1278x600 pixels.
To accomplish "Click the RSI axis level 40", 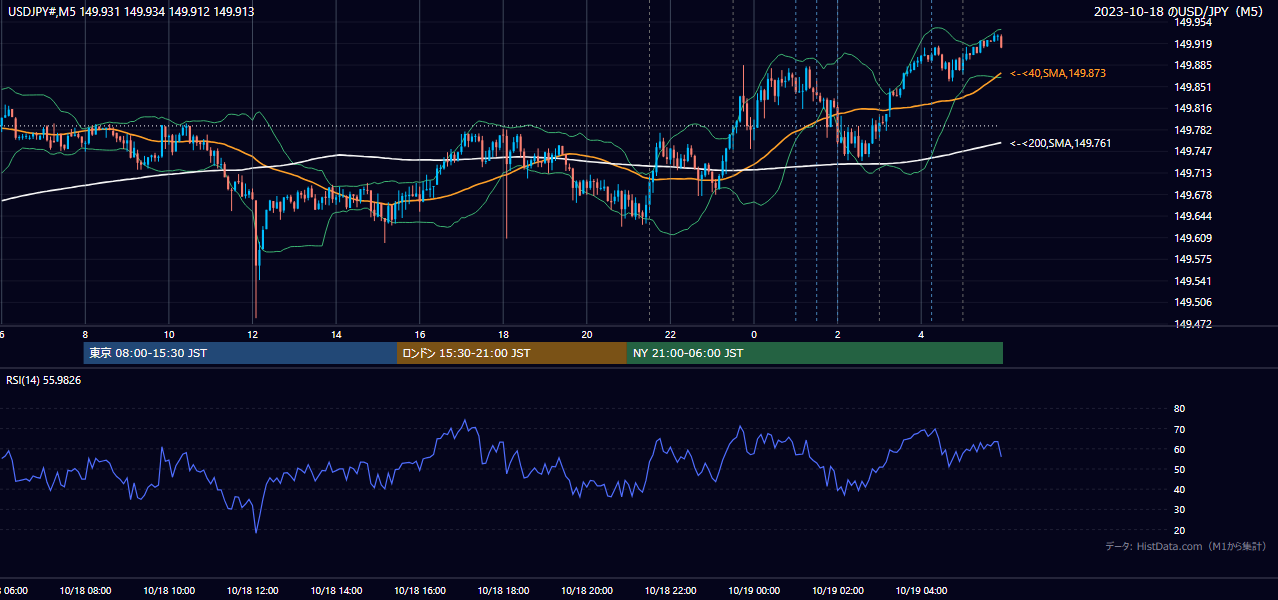I will click(x=1179, y=489).
